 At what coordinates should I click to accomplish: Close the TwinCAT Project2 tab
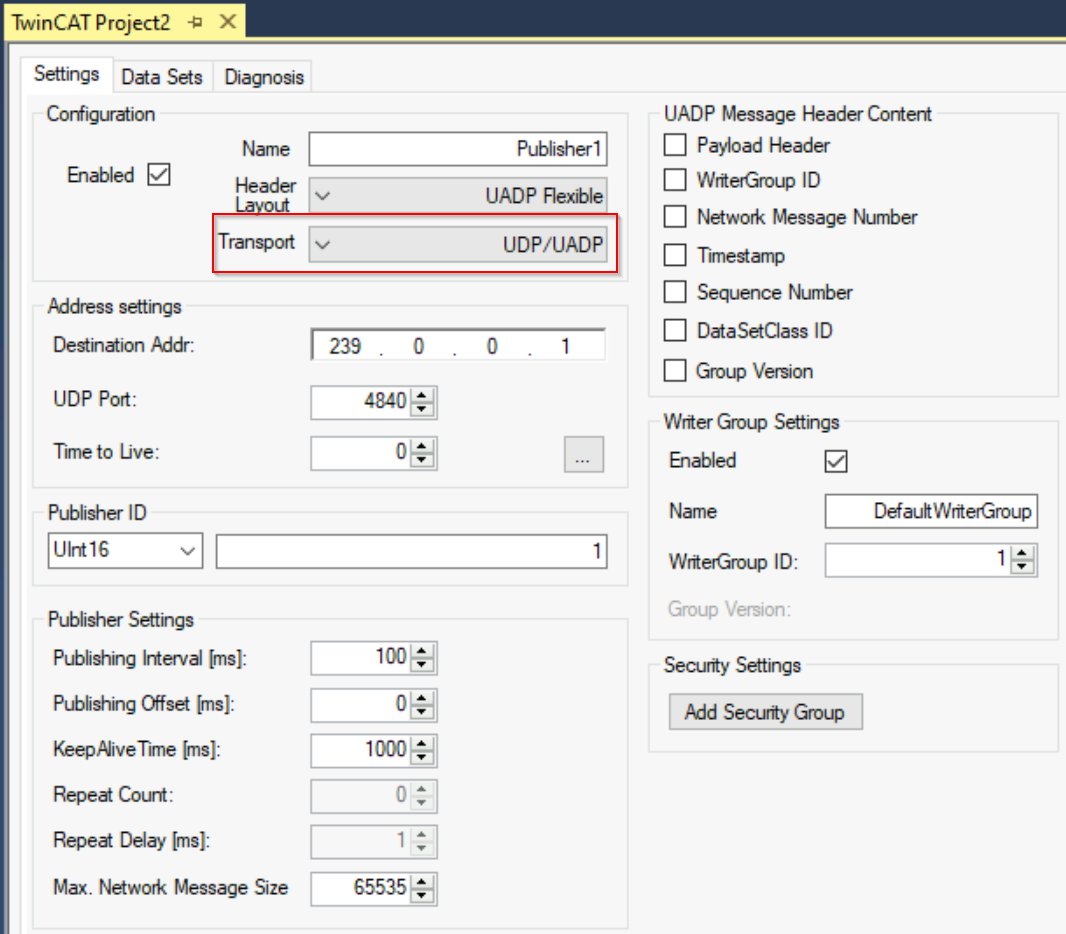point(228,22)
